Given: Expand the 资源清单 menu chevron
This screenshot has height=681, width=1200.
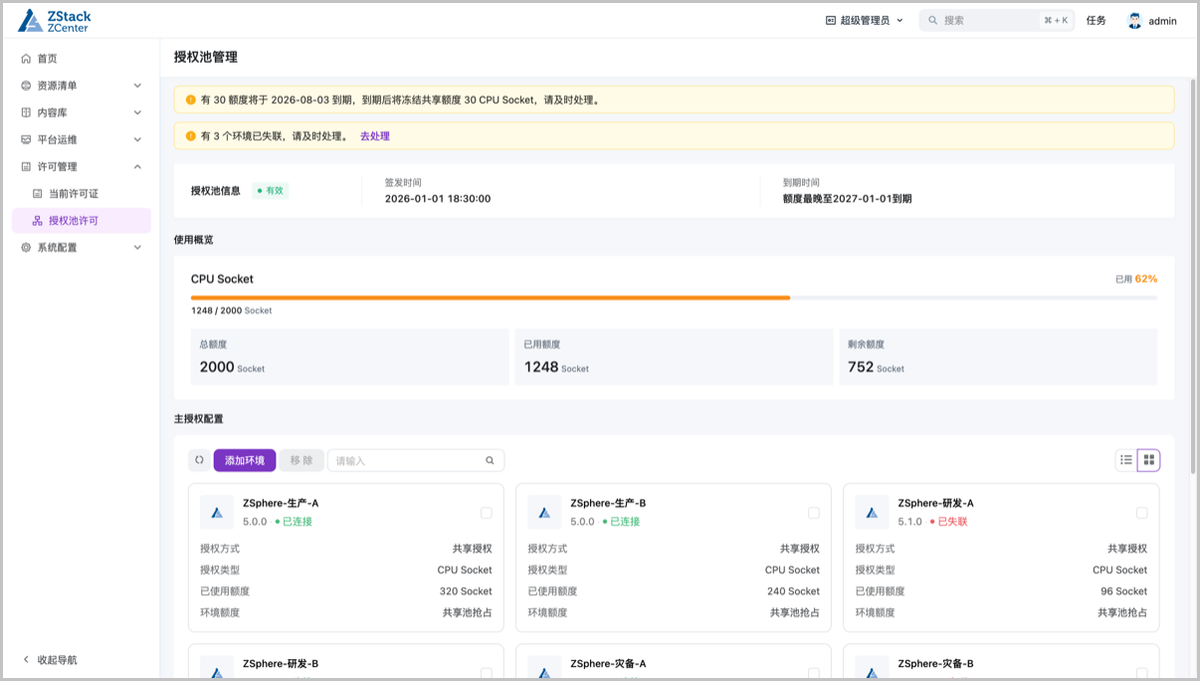Looking at the screenshot, I should click(138, 86).
